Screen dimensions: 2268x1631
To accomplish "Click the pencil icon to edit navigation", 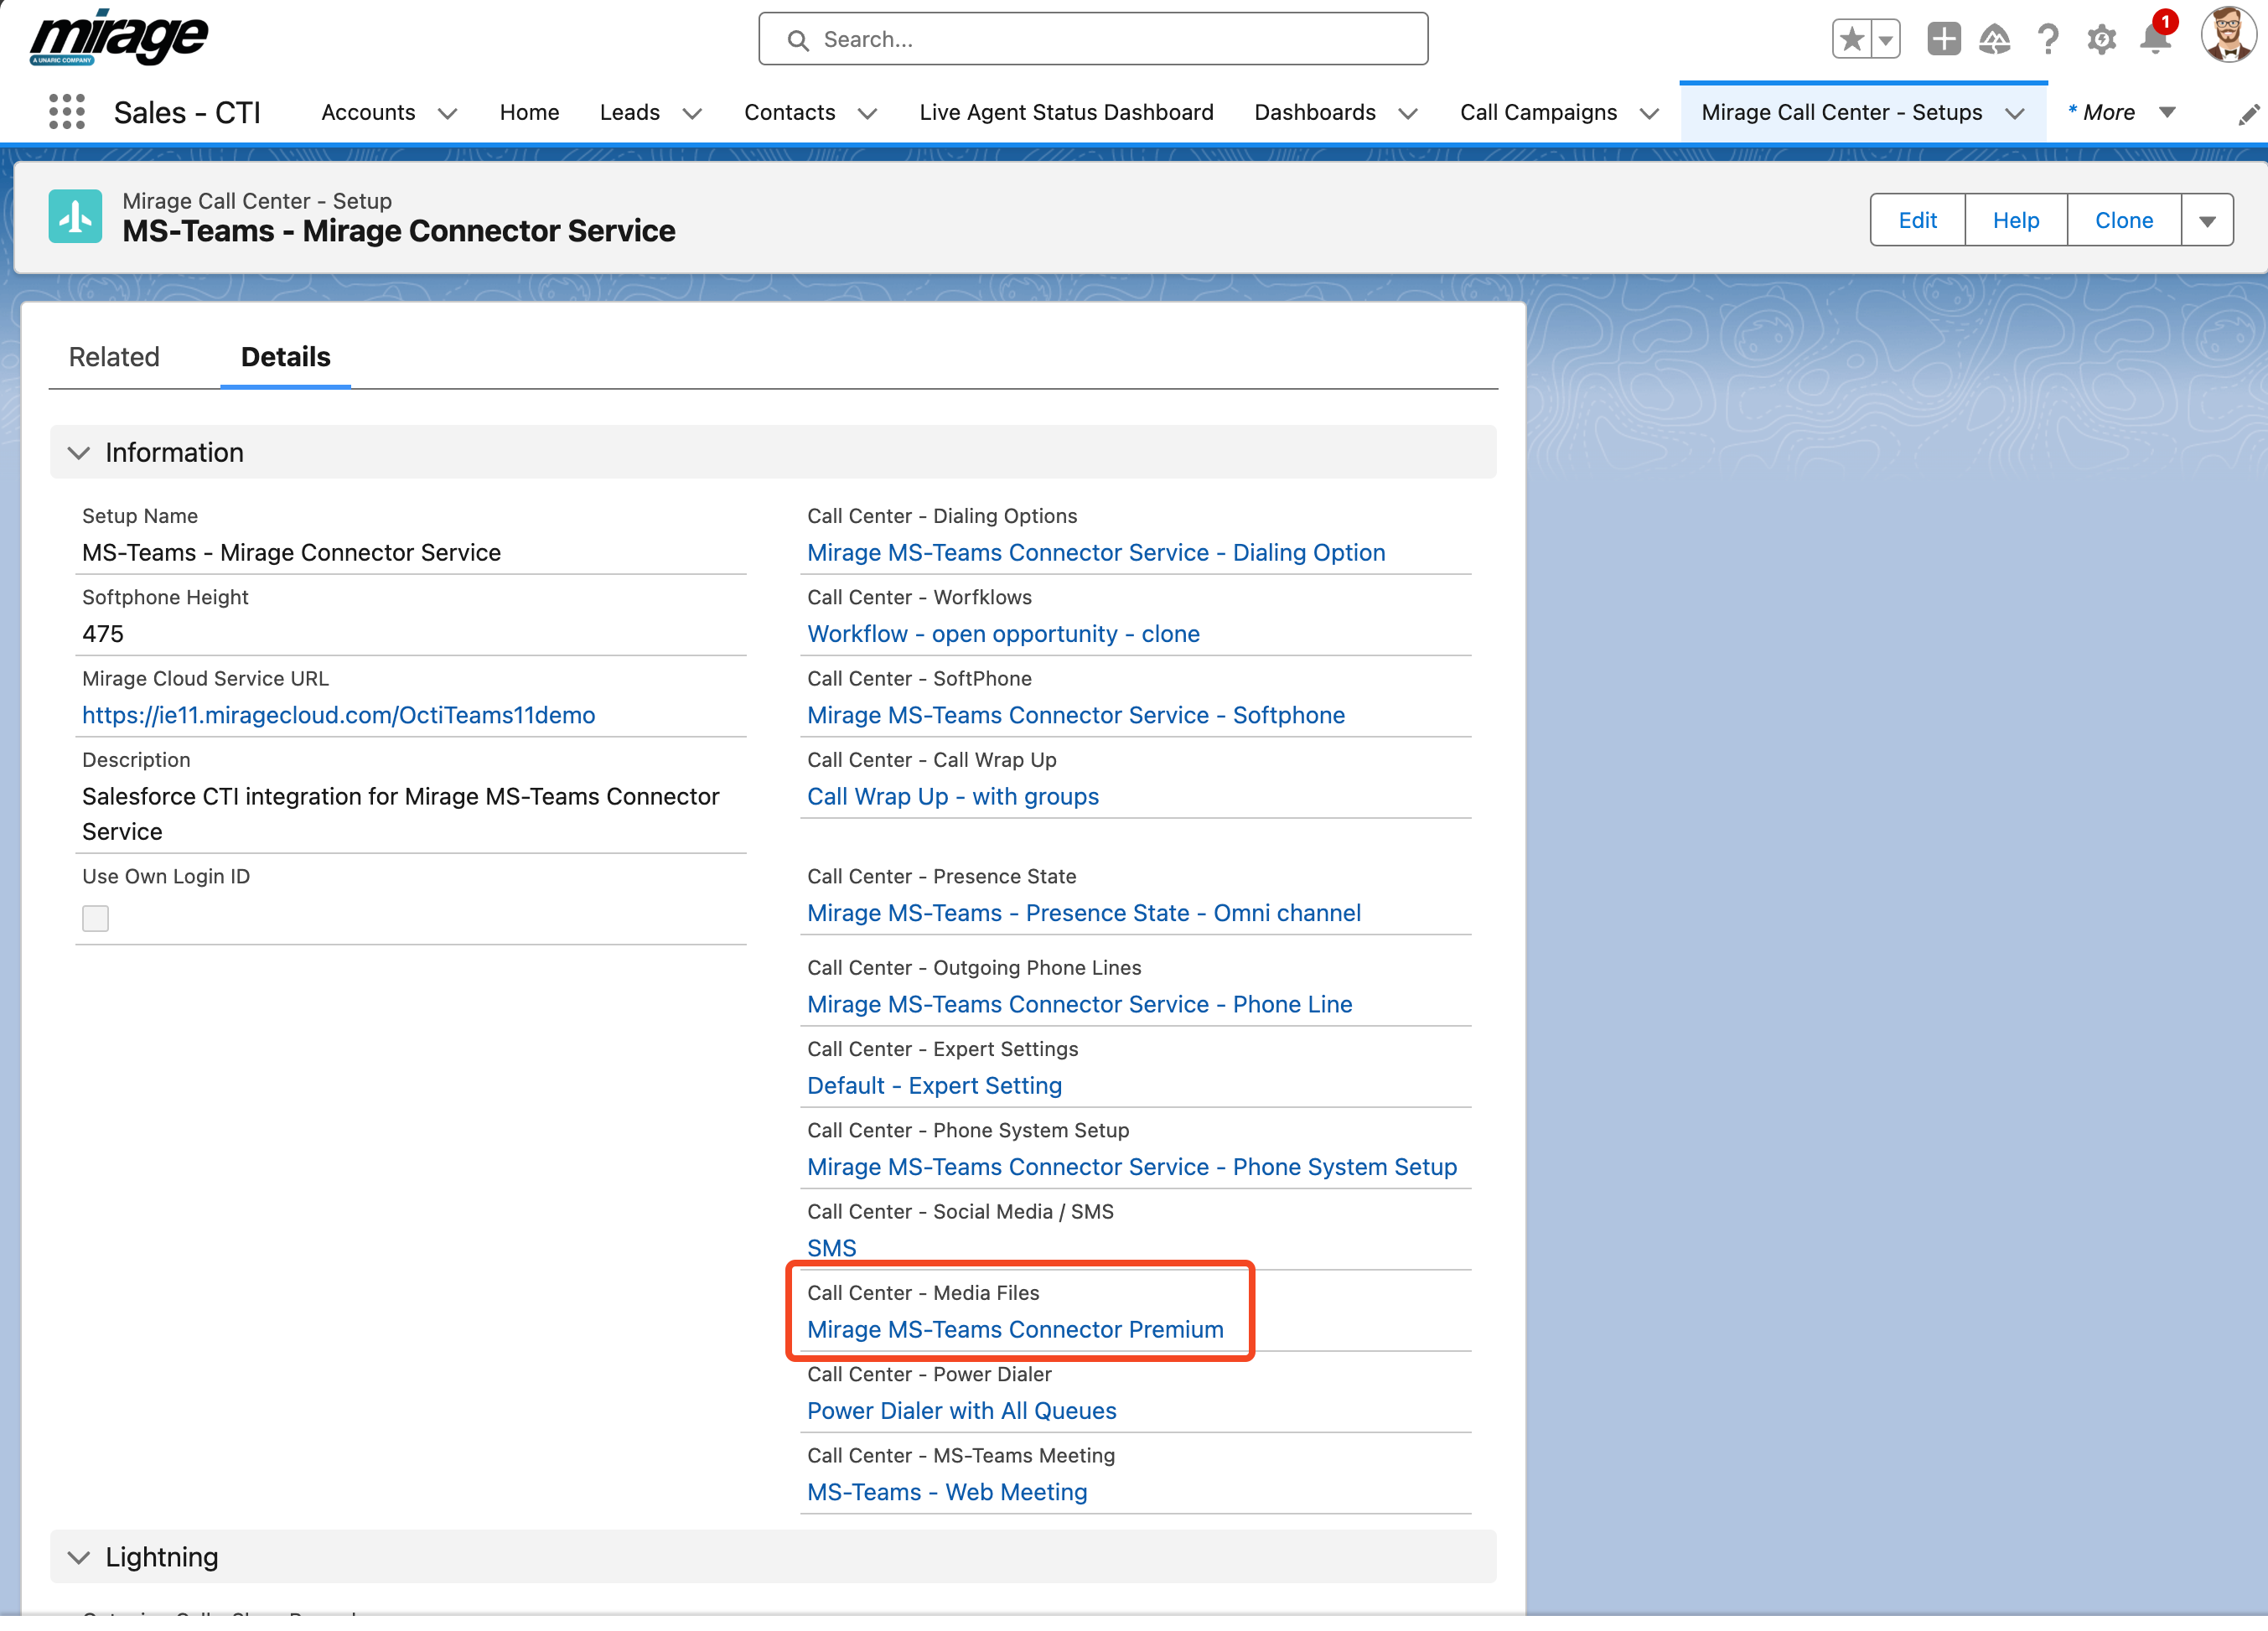I will point(2247,114).
